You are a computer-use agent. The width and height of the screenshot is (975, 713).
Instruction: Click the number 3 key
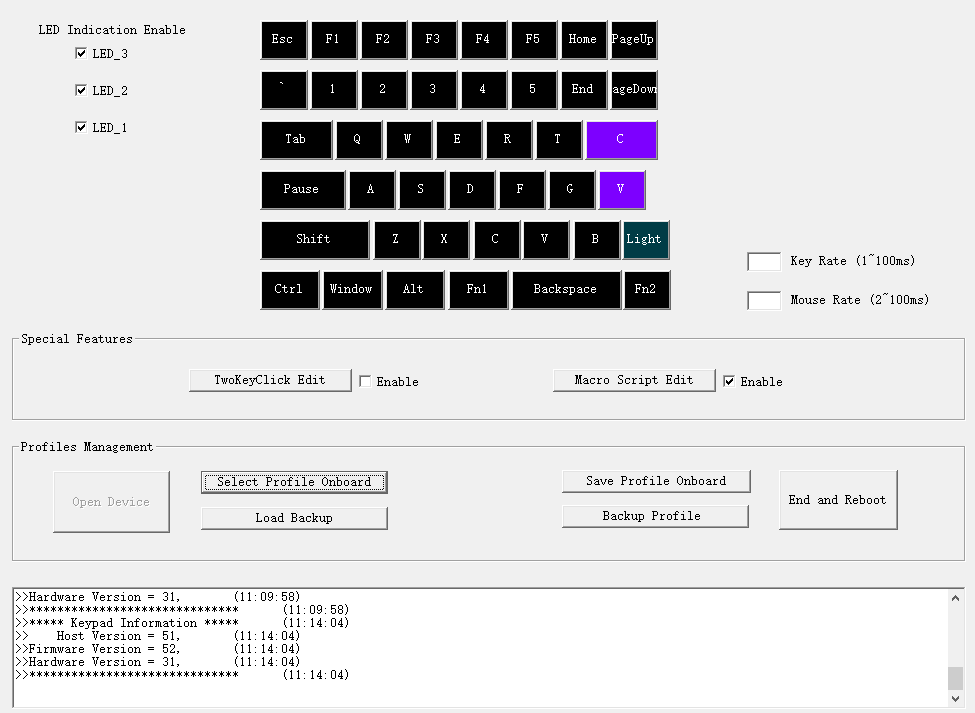[434, 90]
